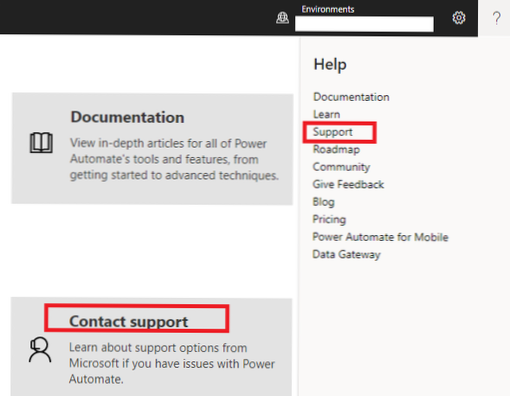Click Give Feedback in Help panel
The image size is (510, 396).
tap(348, 184)
